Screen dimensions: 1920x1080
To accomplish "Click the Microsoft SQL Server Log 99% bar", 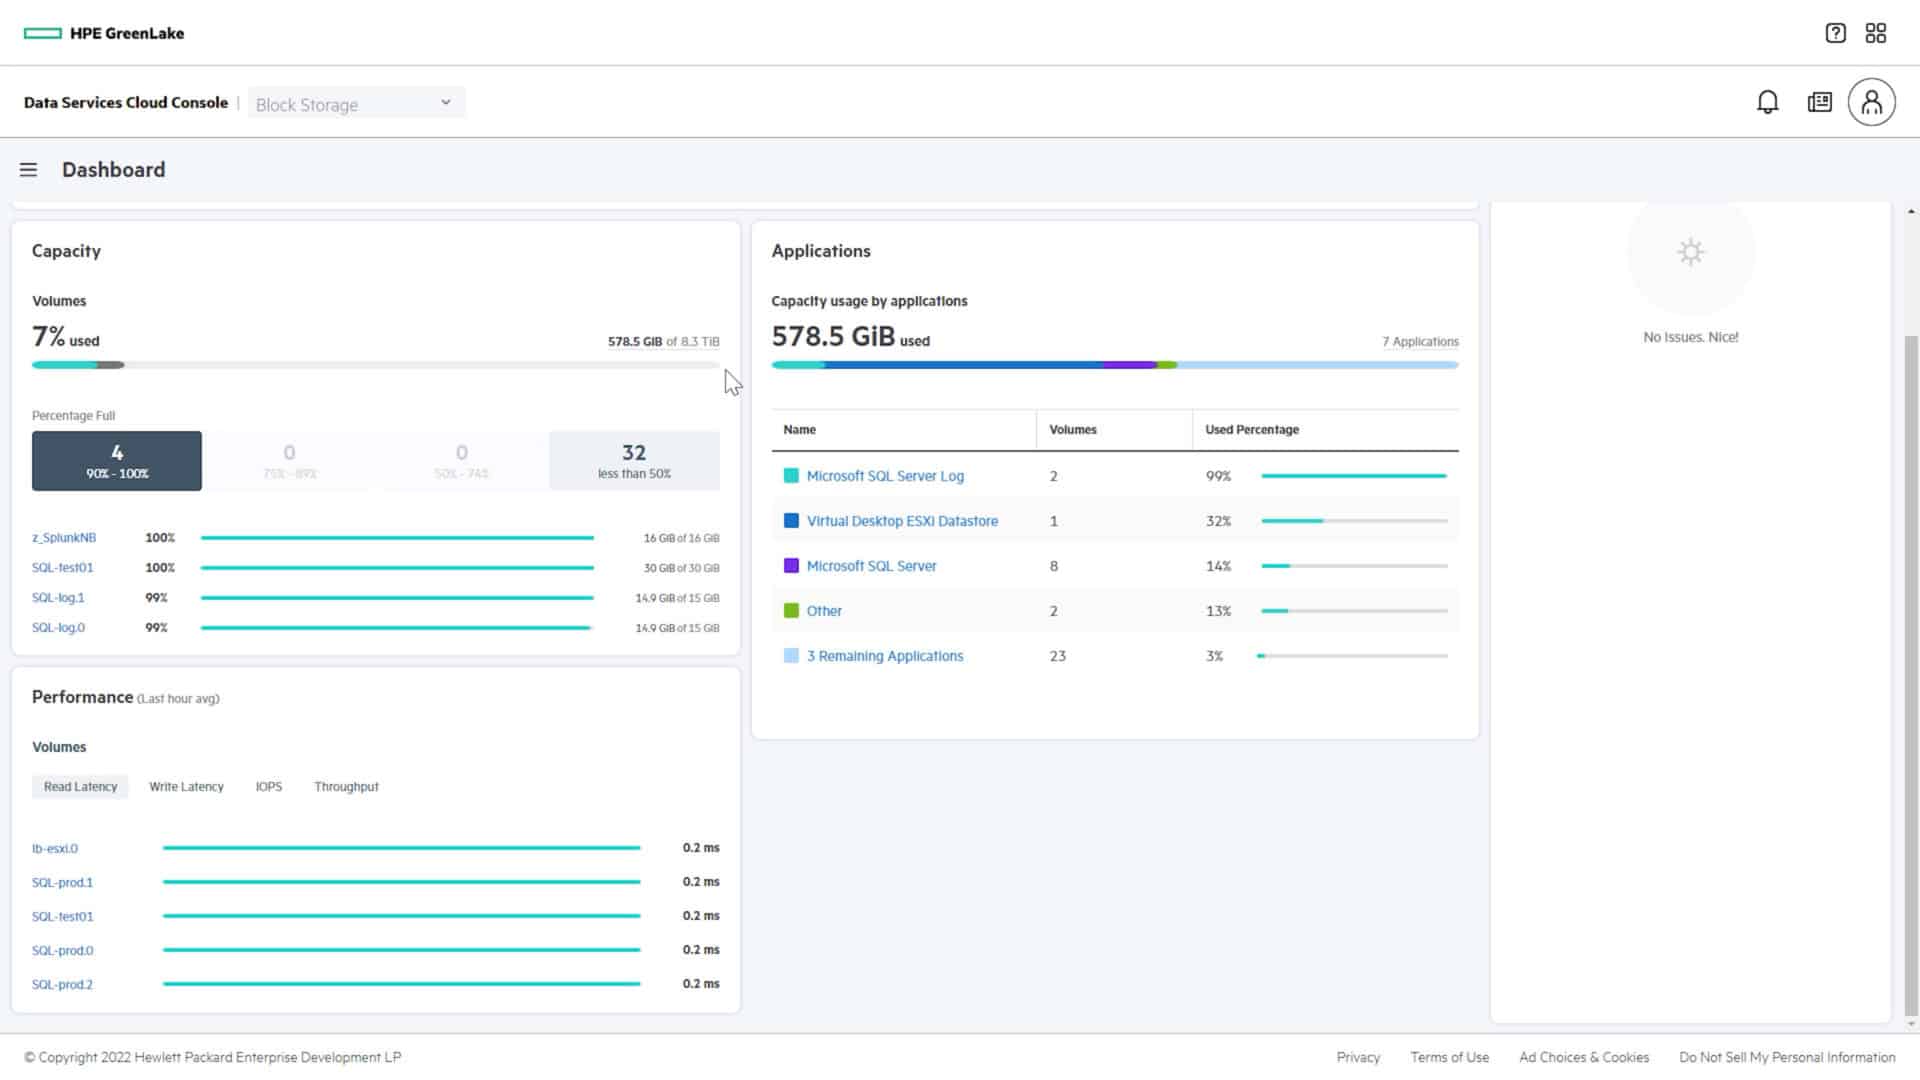I will (x=1354, y=476).
